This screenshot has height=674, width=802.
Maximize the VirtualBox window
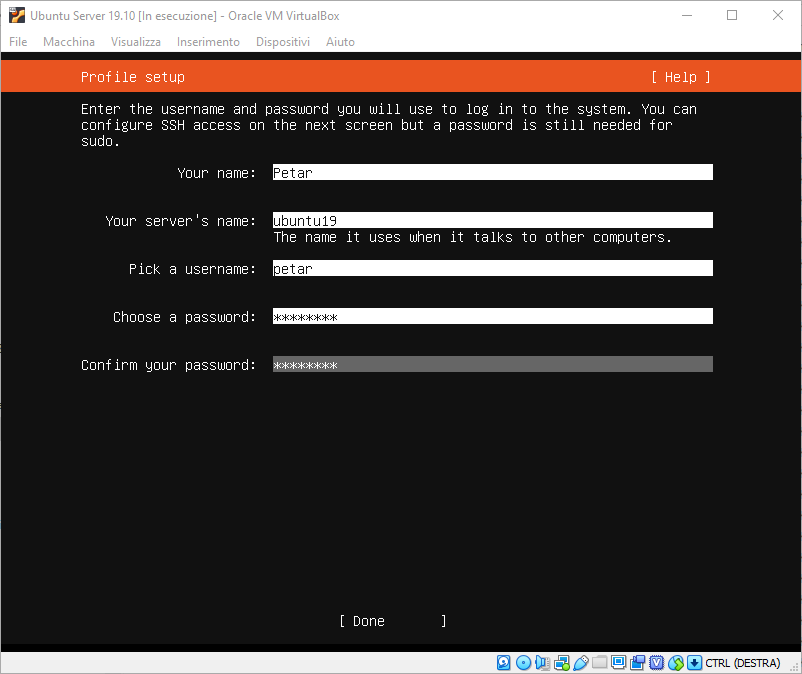[732, 15]
